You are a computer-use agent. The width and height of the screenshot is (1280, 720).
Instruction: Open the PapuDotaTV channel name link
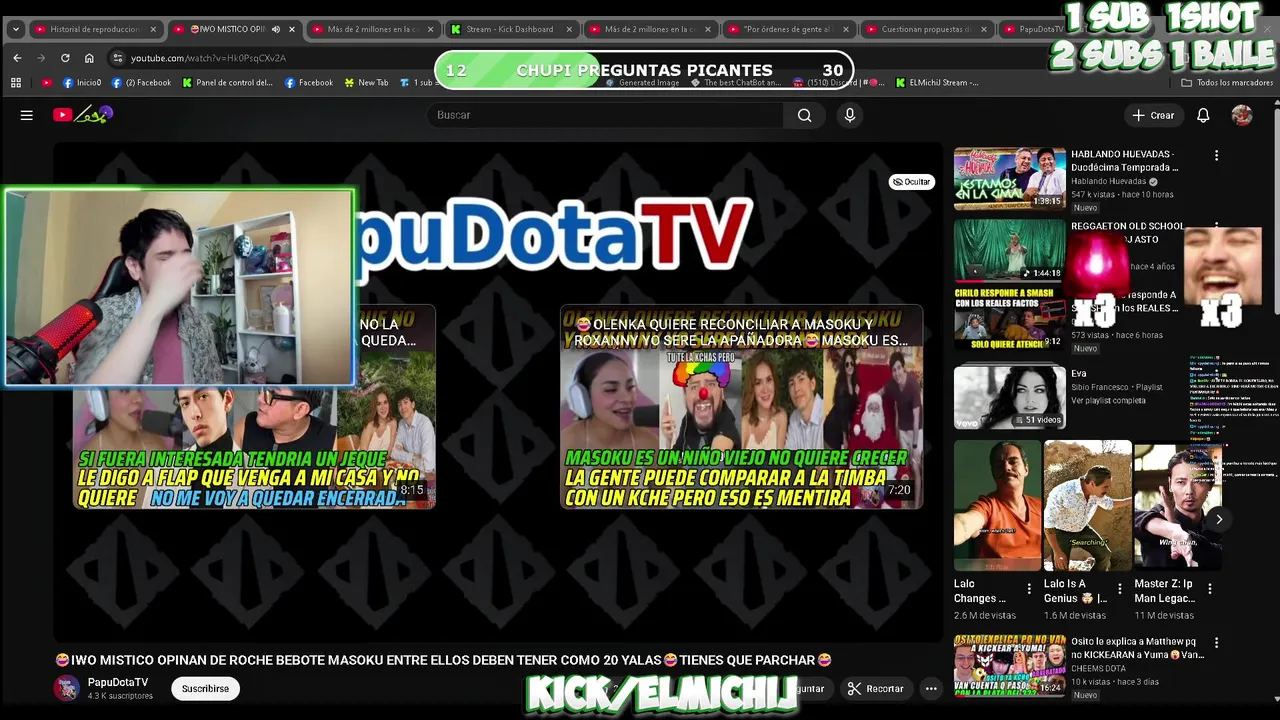coord(118,682)
